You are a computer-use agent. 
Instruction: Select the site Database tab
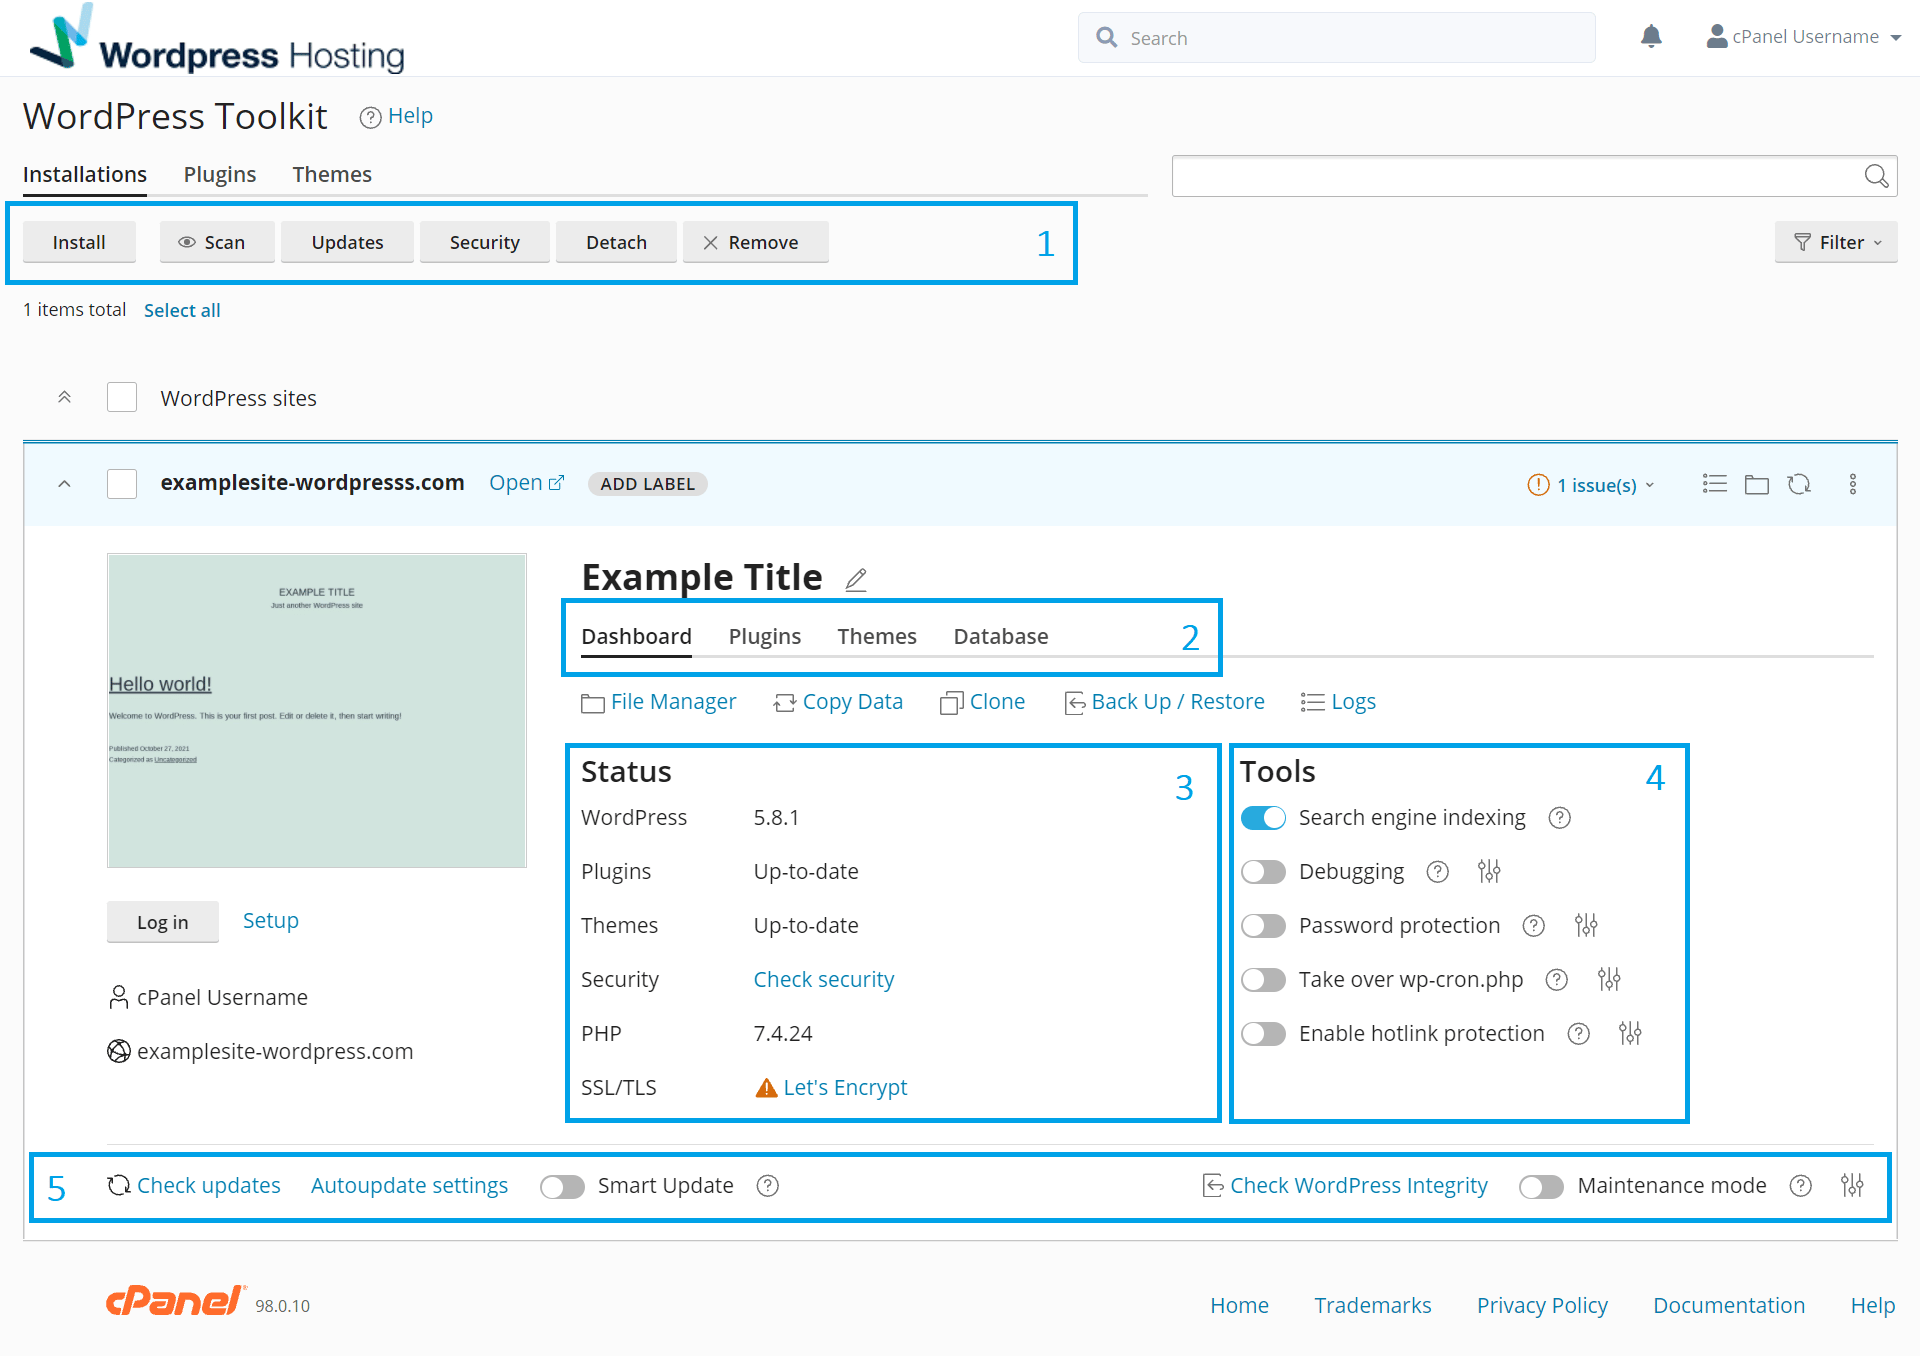1001,637
